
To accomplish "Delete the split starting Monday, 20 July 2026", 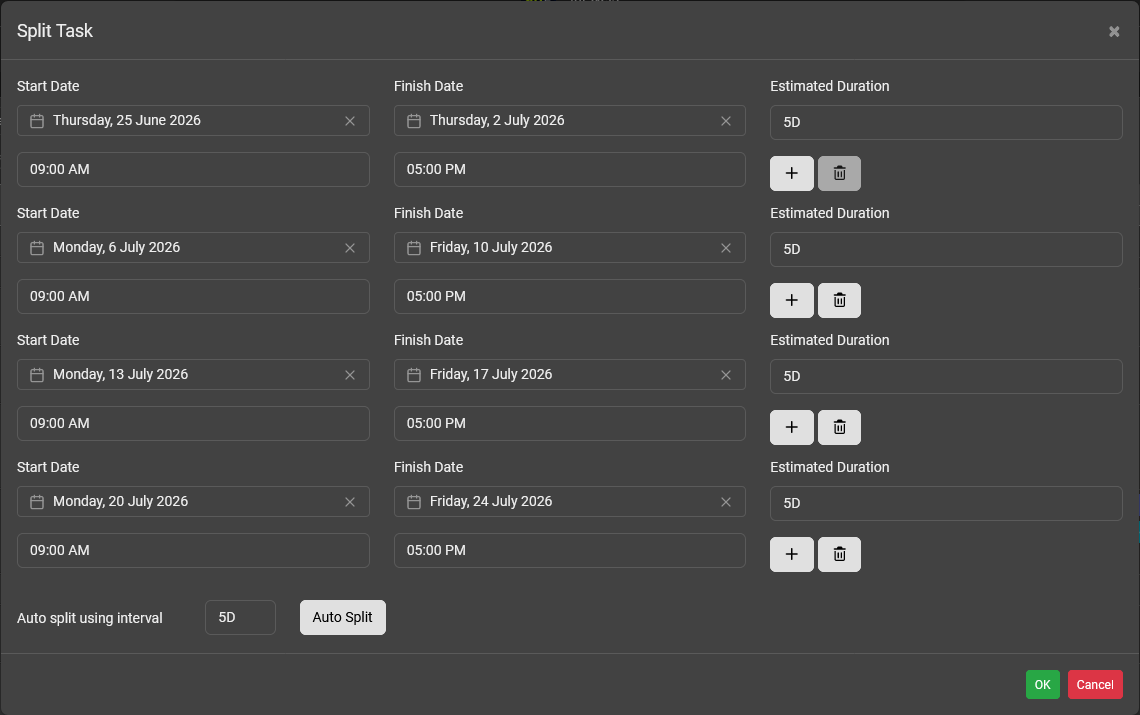I will (x=839, y=554).
